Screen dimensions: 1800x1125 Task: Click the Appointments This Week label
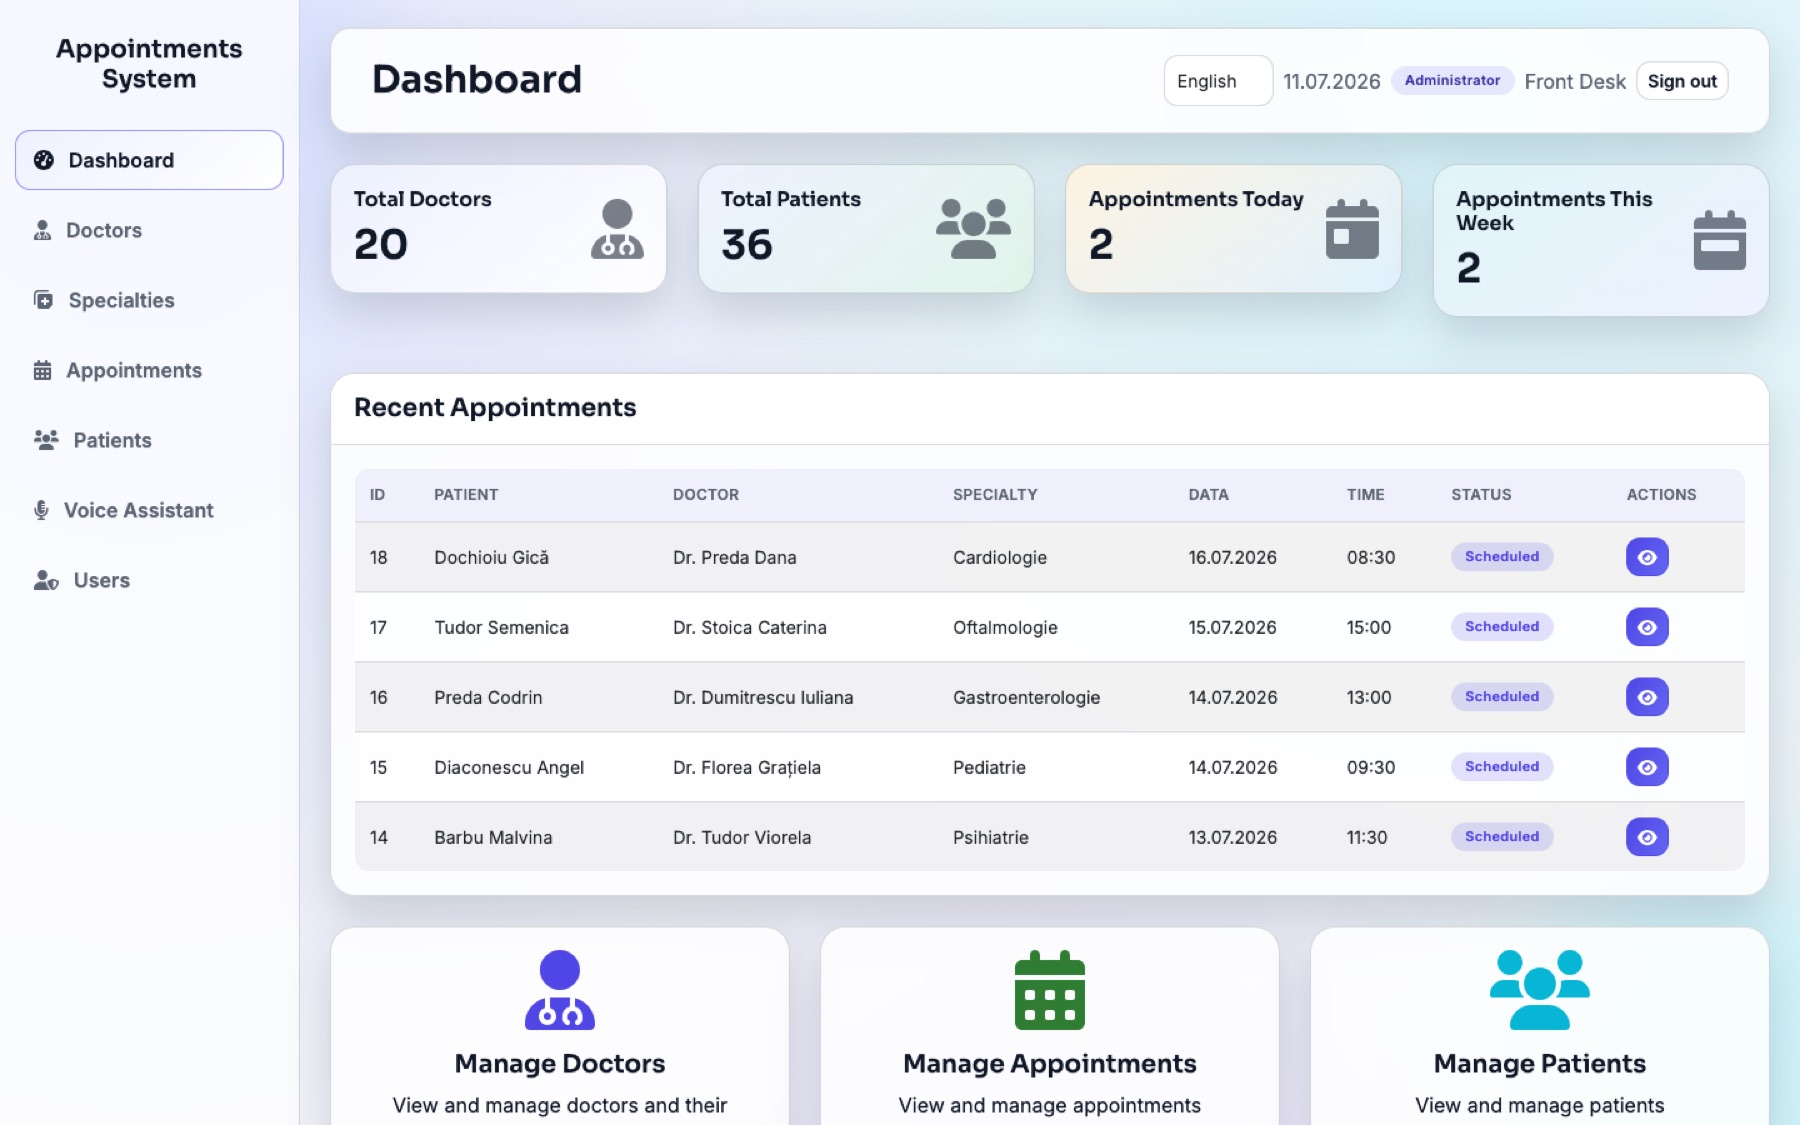[x=1554, y=211]
